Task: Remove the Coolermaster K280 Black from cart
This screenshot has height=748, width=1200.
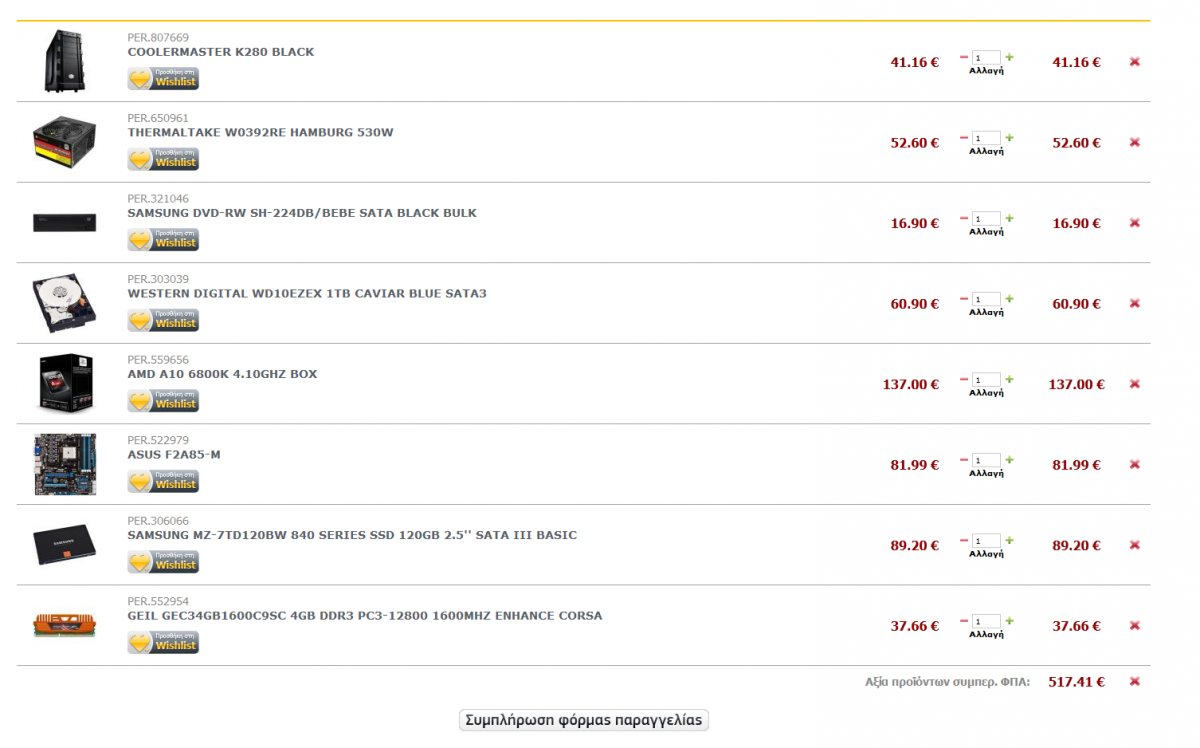Action: [1135, 62]
